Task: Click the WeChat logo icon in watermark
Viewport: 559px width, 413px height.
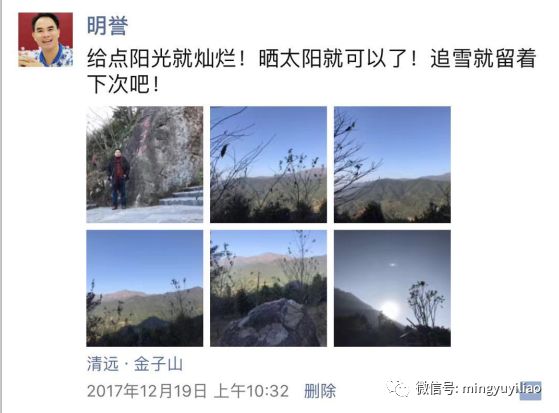Action: point(398,388)
